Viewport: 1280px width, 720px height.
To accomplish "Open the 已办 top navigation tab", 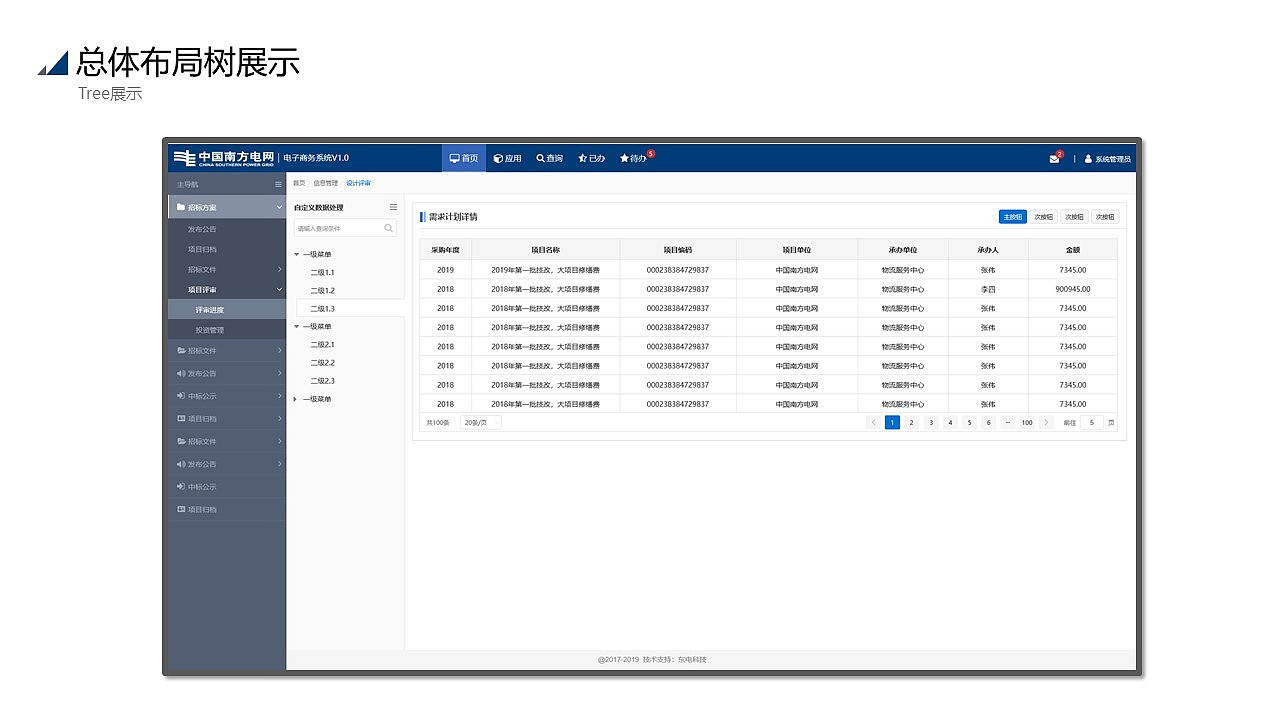I will [592, 158].
